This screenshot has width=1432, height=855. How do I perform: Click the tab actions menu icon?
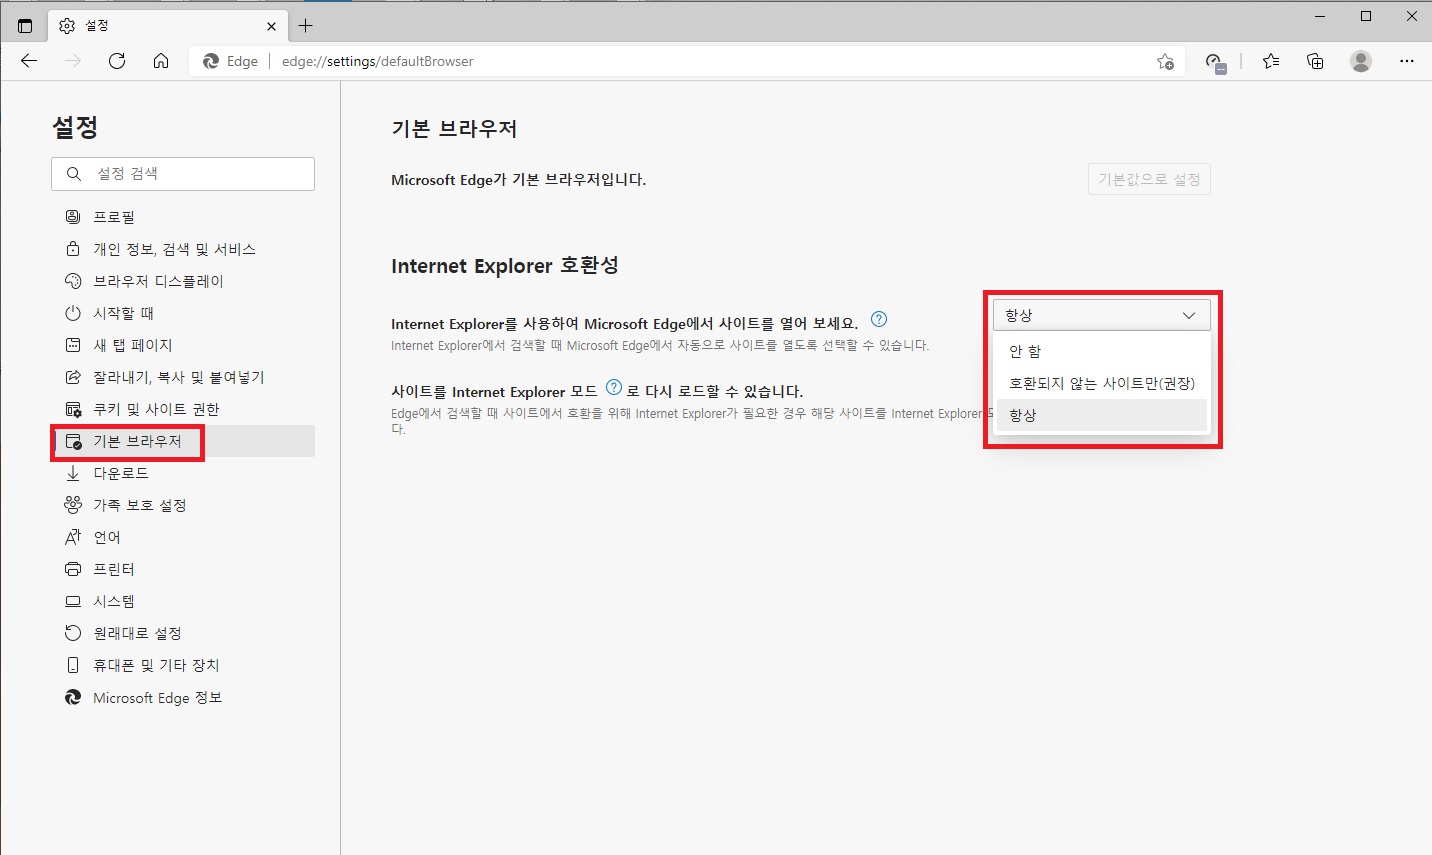tap(25, 26)
